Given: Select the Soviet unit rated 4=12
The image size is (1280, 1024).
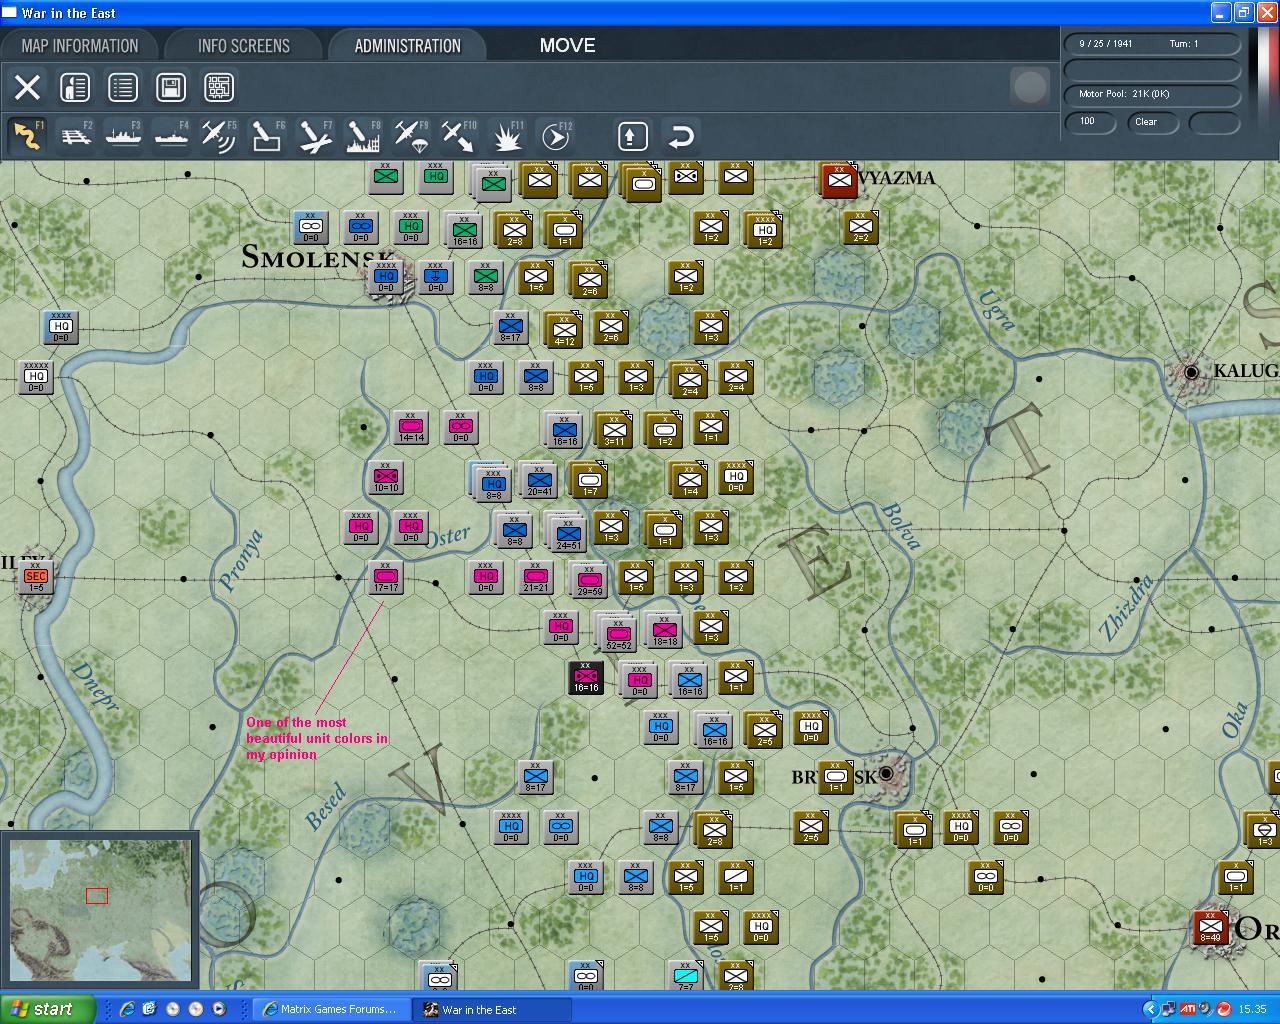Looking at the screenshot, I should 564,329.
